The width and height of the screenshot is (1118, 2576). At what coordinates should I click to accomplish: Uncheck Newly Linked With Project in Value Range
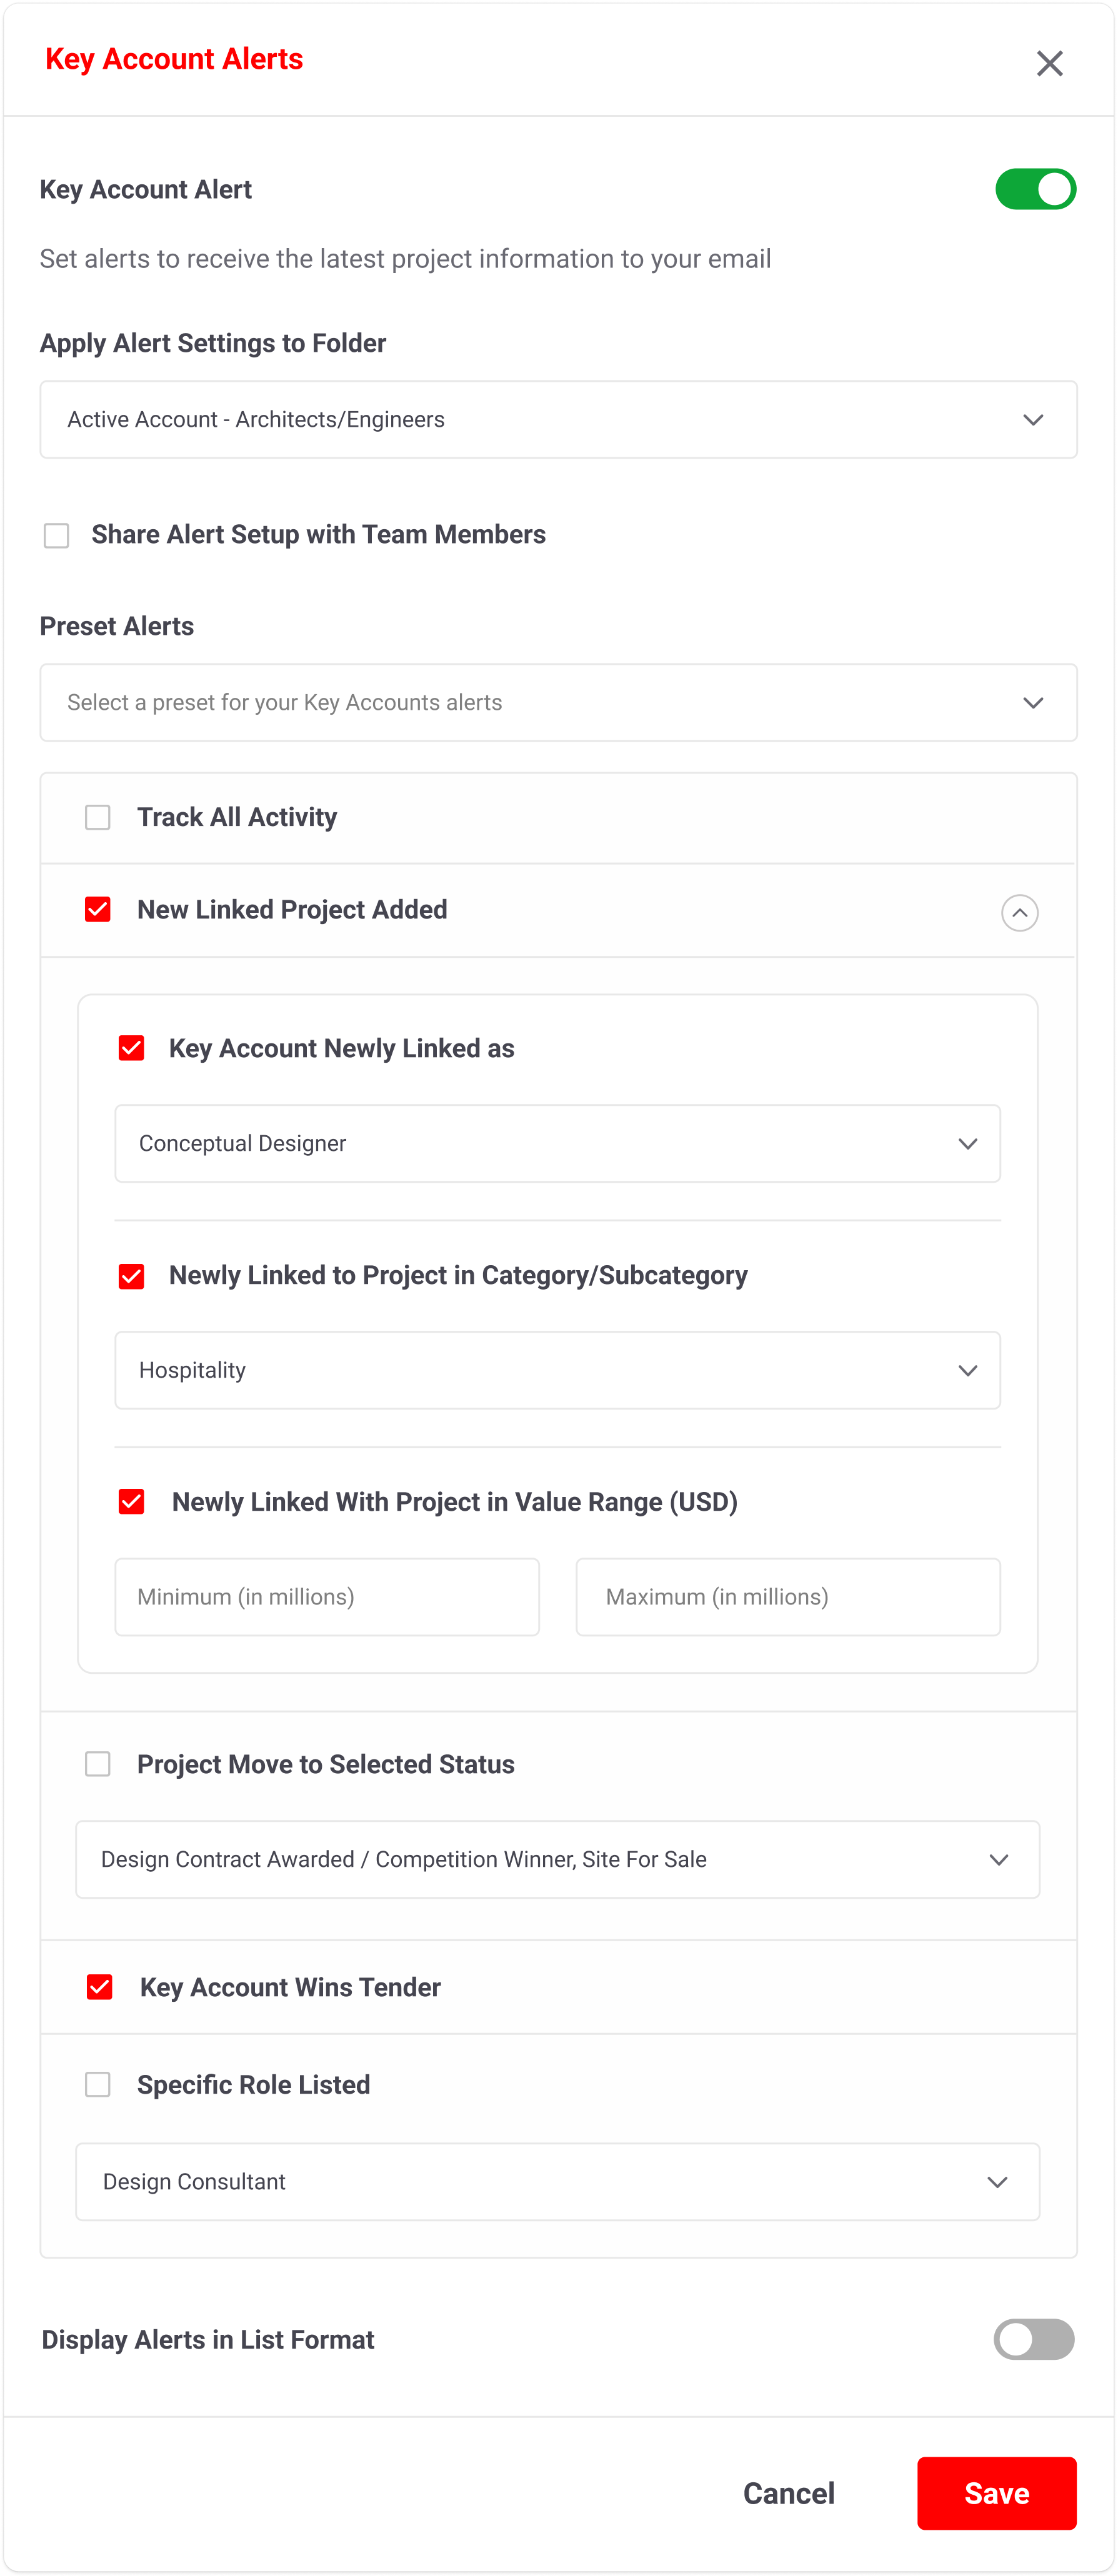[x=131, y=1502]
